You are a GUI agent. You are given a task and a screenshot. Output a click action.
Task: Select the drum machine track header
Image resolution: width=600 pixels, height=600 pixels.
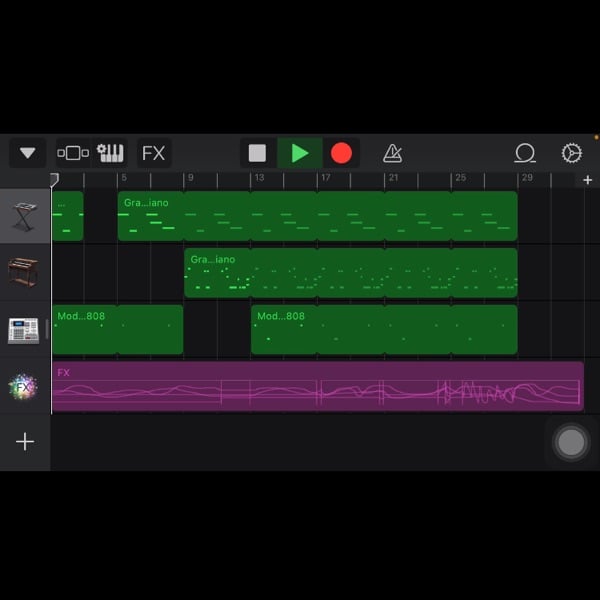(24, 330)
